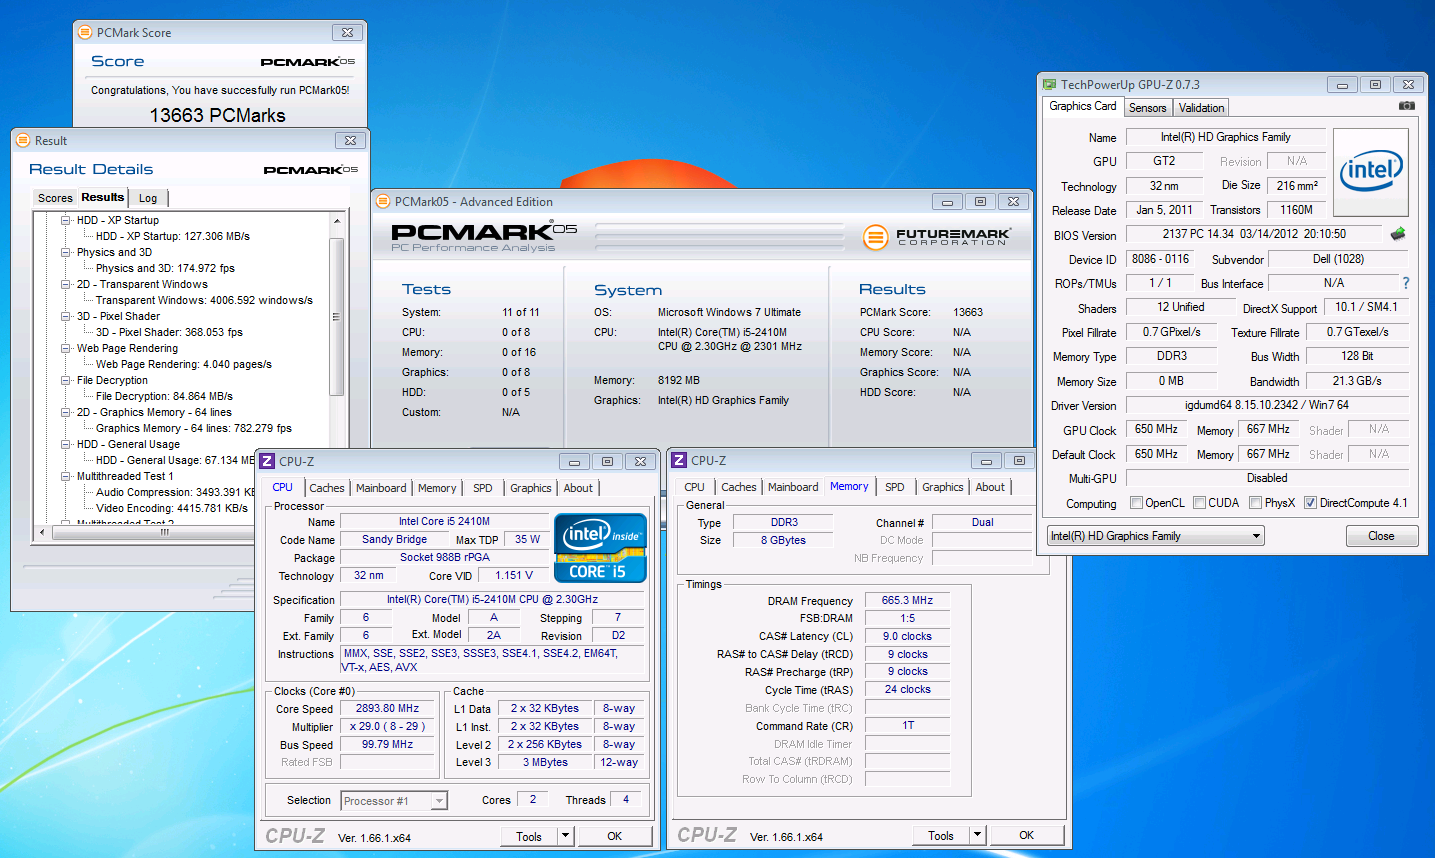Select 'Video Encoding: 4415.781 KB/s' row
The image size is (1435, 858).
click(x=172, y=508)
